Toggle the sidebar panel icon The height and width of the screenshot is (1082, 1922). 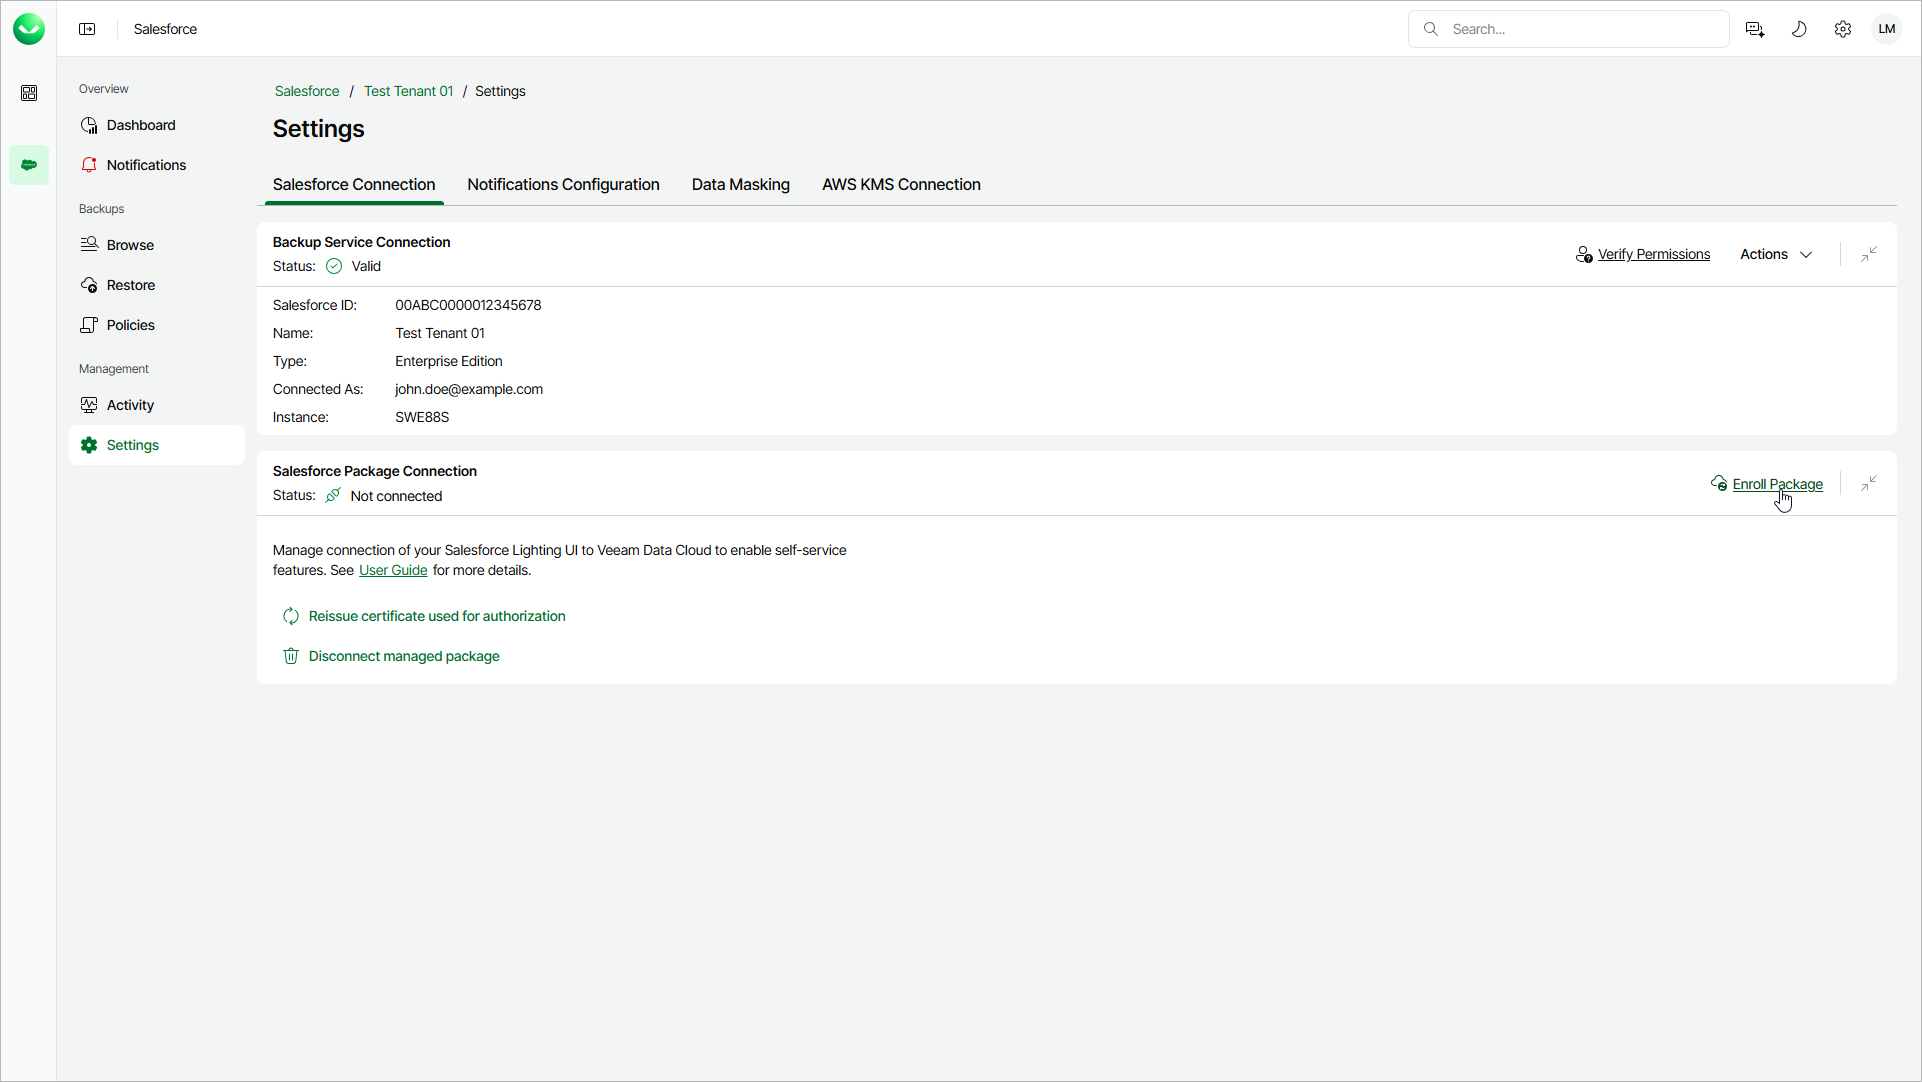(x=87, y=29)
